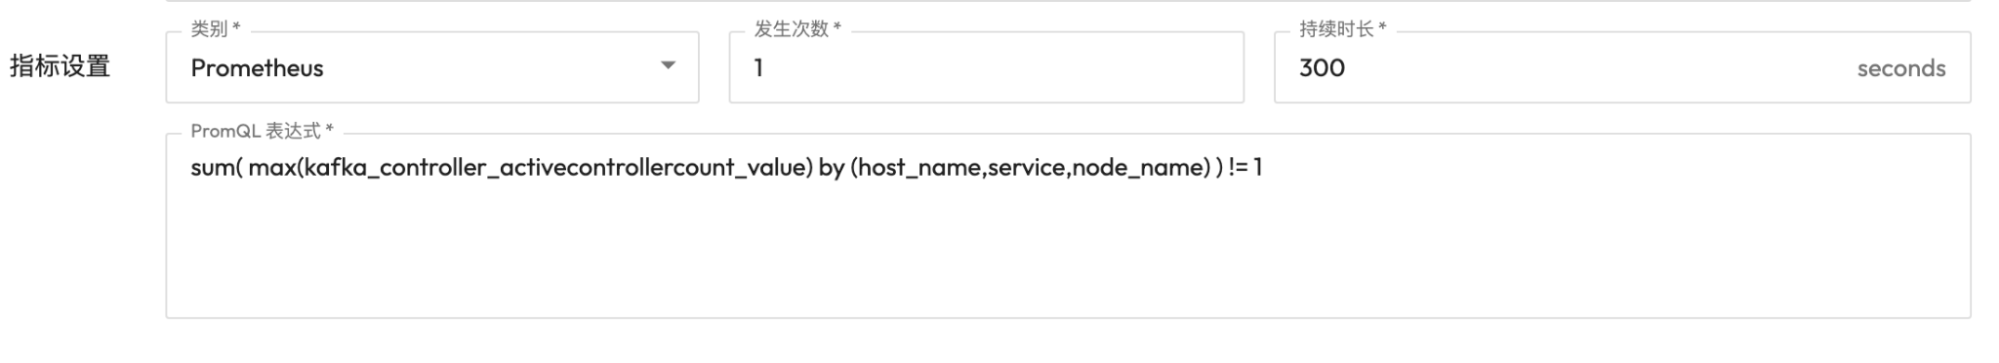The image size is (1999, 363).
Task: Open the 类别 dropdown arrow
Action: pos(668,66)
